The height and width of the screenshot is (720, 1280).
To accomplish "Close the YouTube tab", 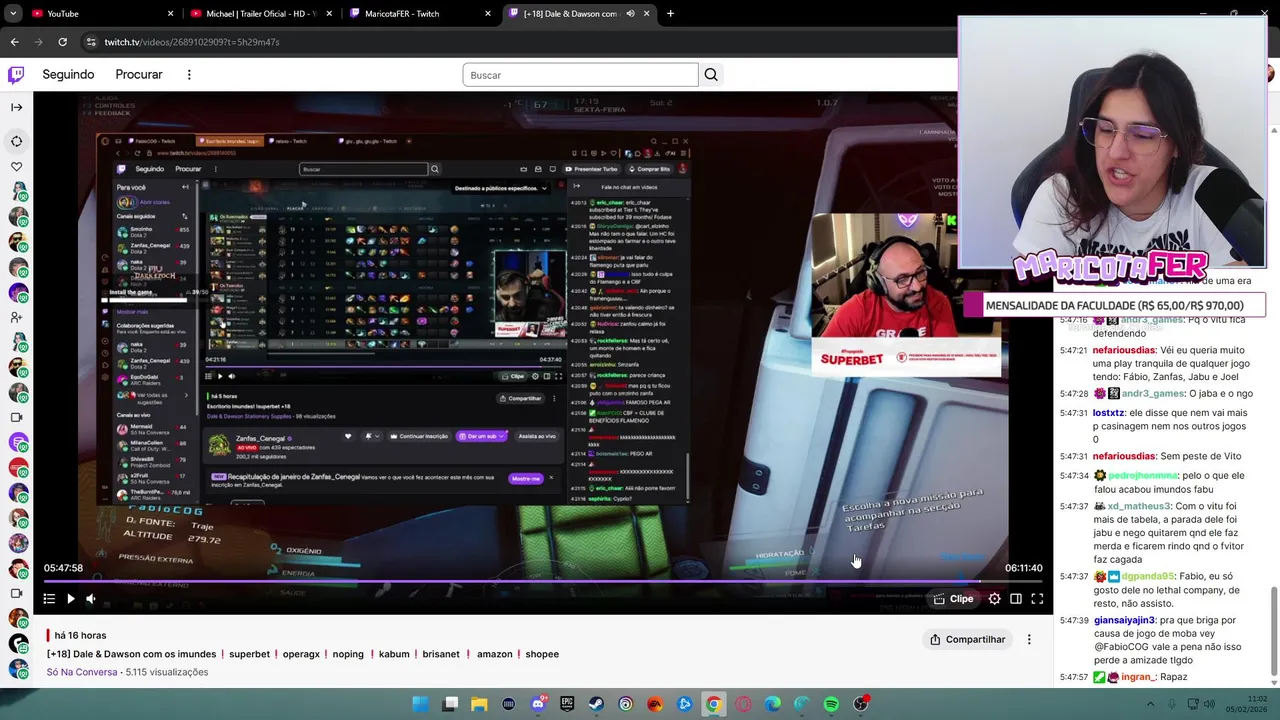I will (170, 14).
